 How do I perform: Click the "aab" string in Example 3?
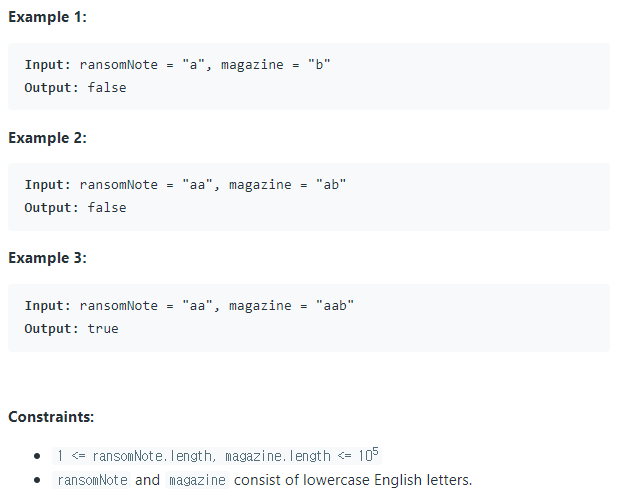coord(335,306)
